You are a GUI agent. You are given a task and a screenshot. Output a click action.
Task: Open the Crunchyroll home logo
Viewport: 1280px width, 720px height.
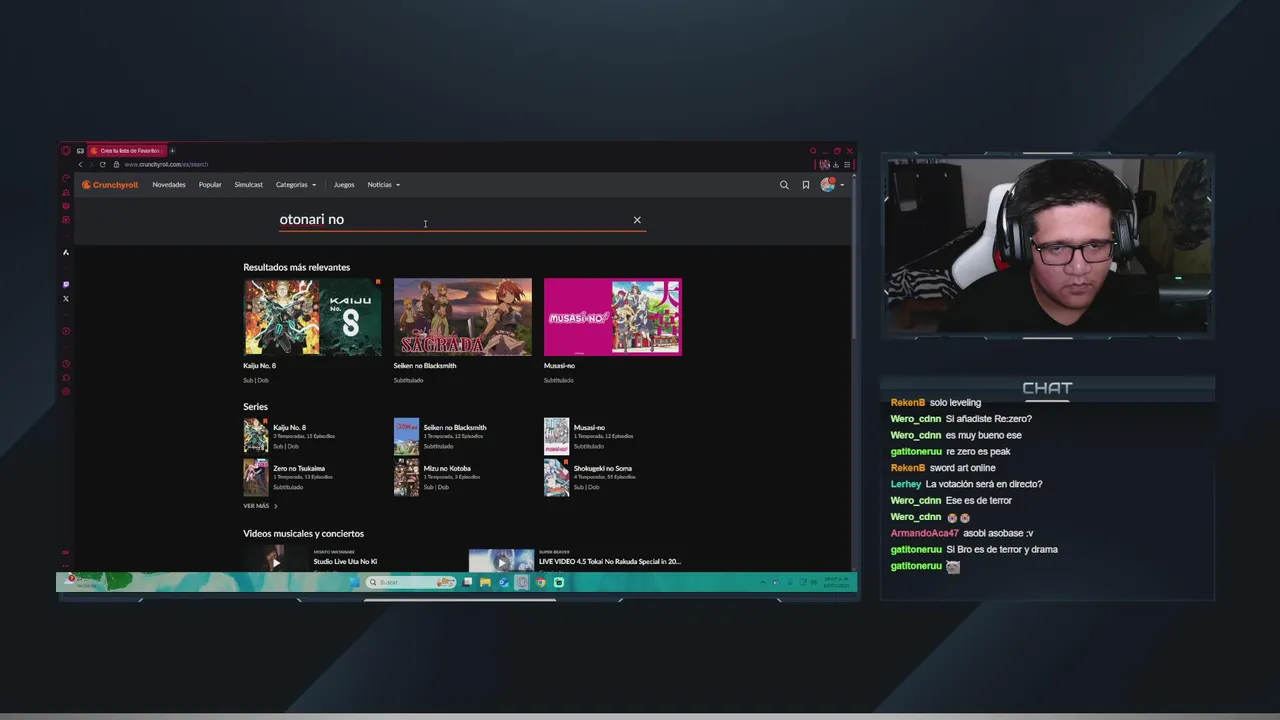tap(110, 185)
